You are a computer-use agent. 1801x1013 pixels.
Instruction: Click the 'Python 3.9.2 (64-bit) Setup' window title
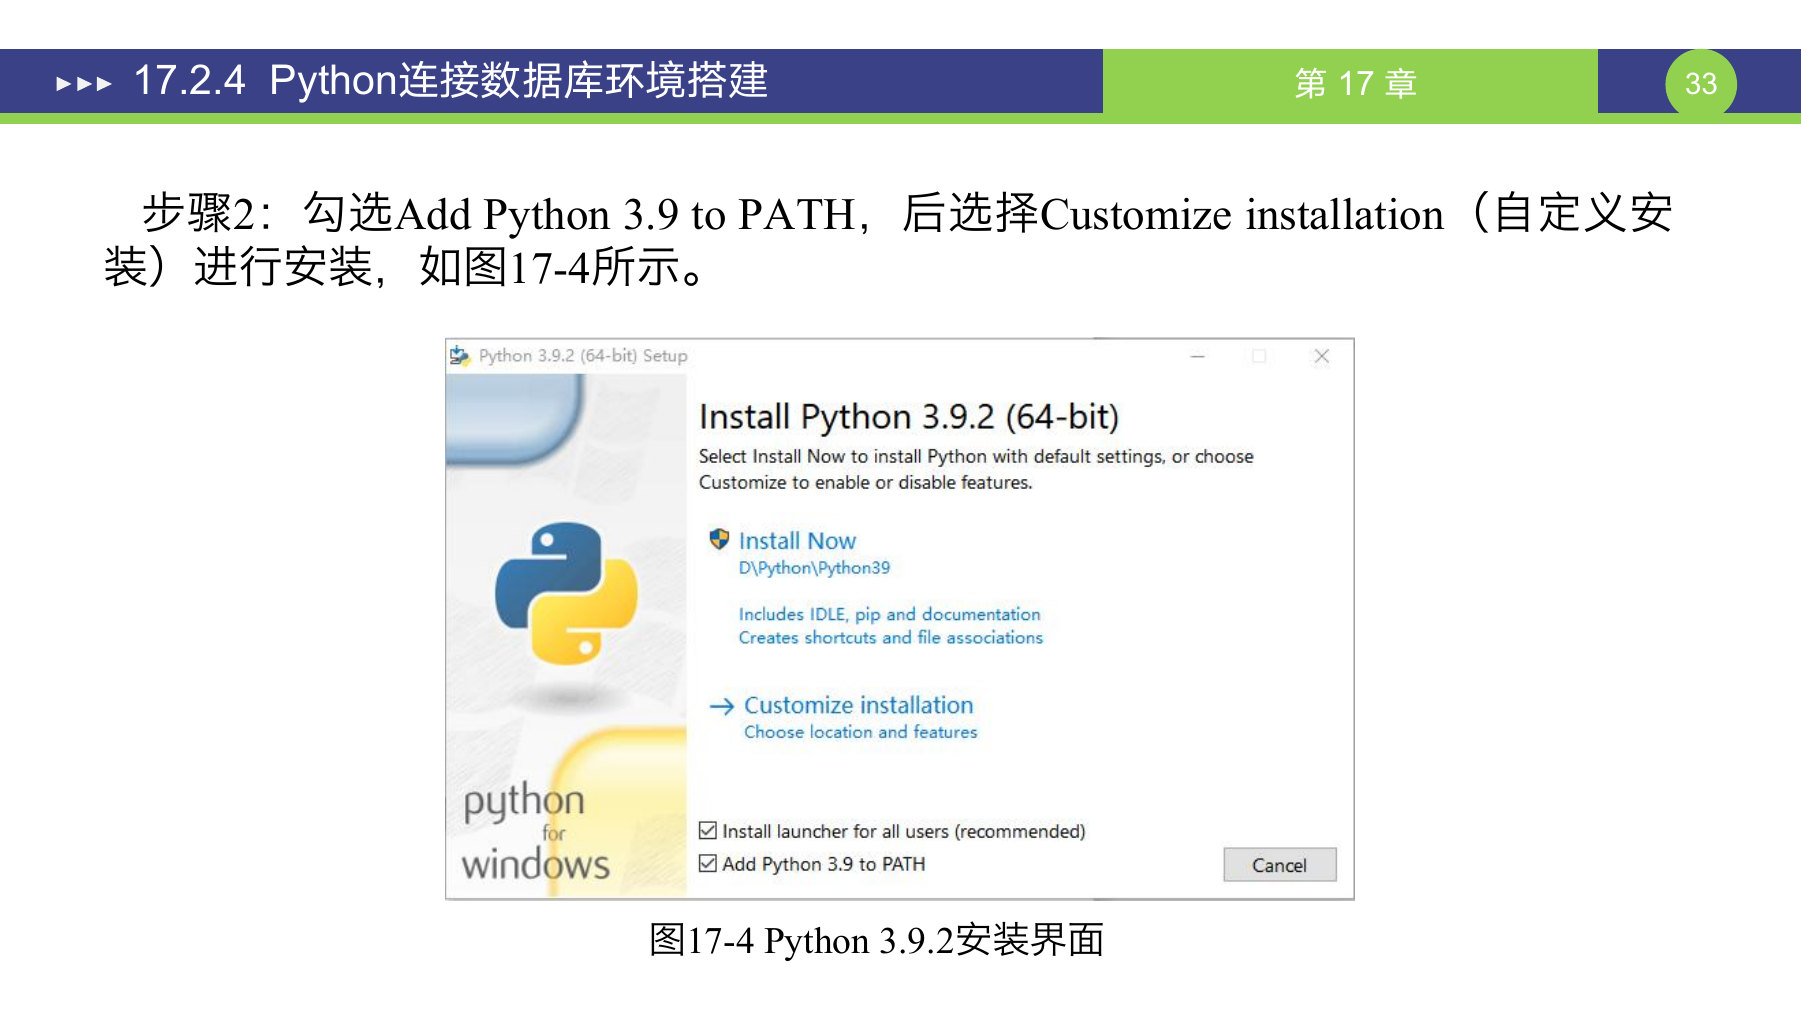coord(583,356)
